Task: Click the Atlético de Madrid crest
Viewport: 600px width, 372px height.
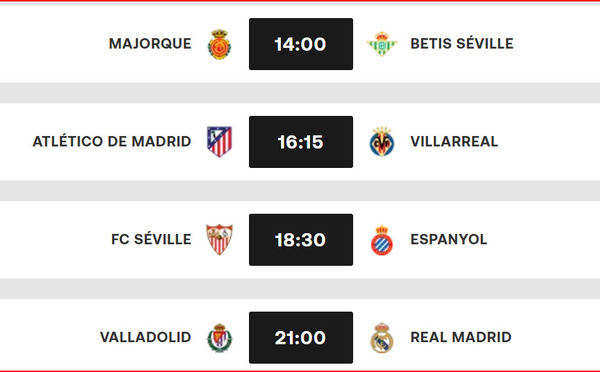Action: (219, 142)
